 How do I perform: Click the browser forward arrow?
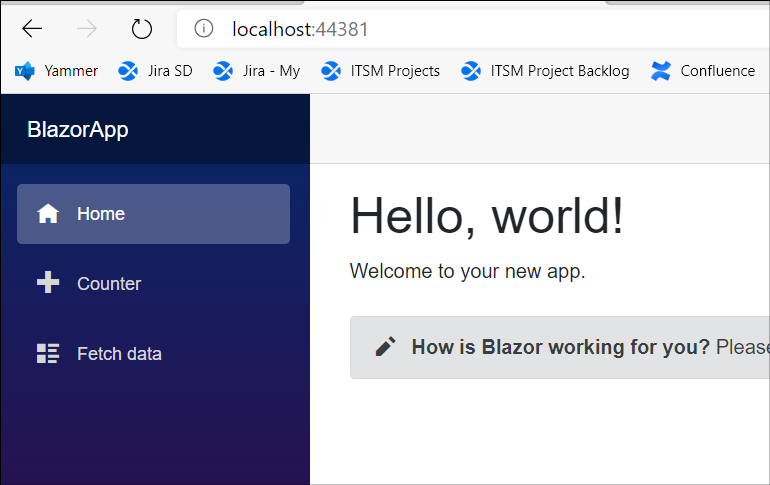(x=87, y=29)
